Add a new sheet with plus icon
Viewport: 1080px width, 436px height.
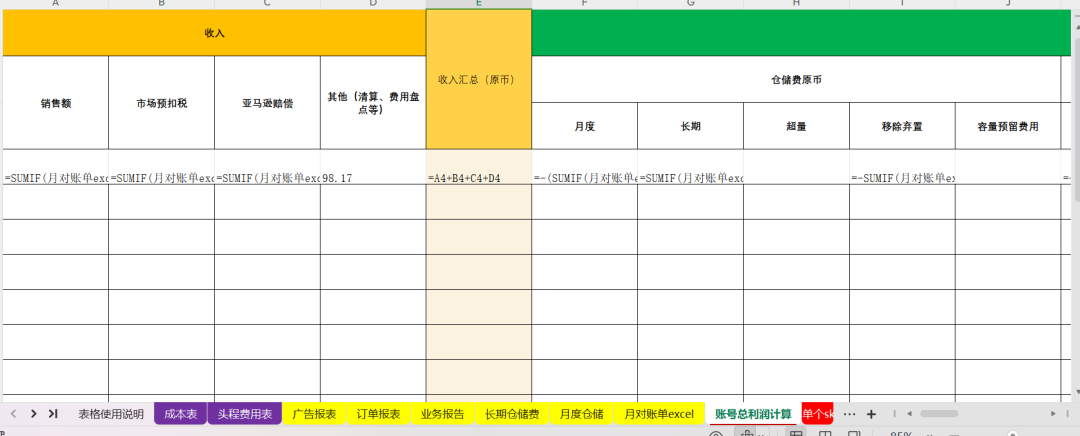[x=871, y=414]
